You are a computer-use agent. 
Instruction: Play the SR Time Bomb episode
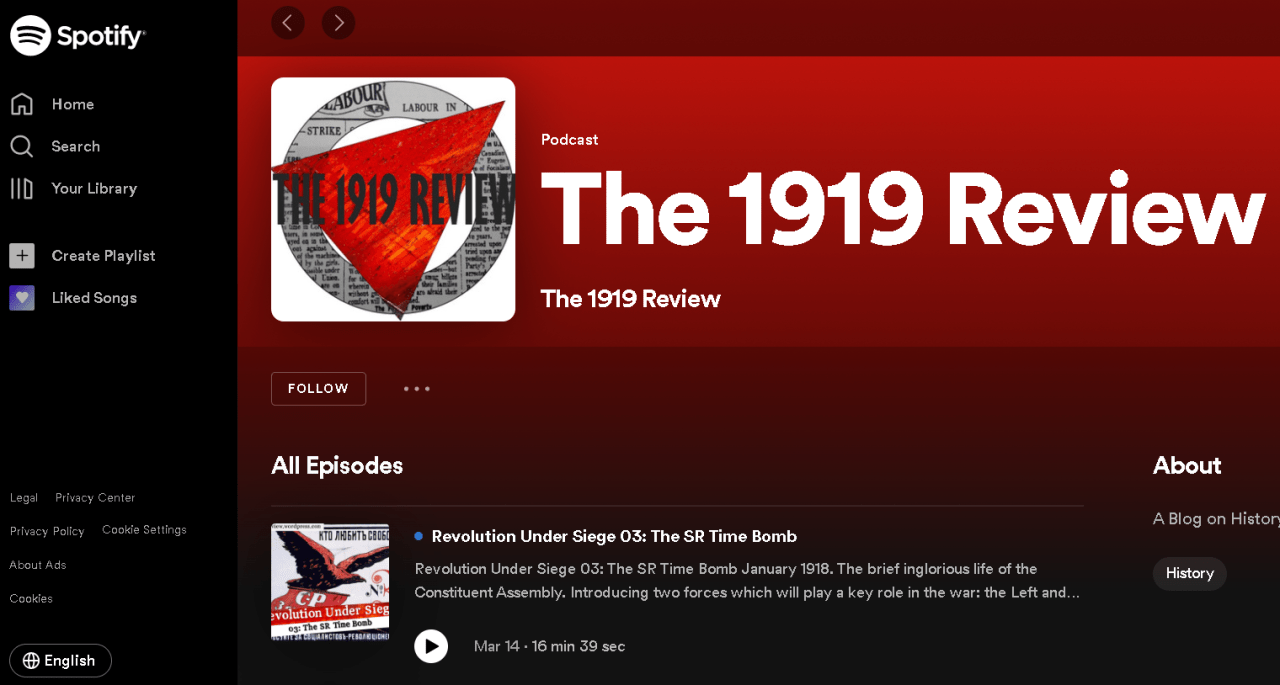coord(431,646)
